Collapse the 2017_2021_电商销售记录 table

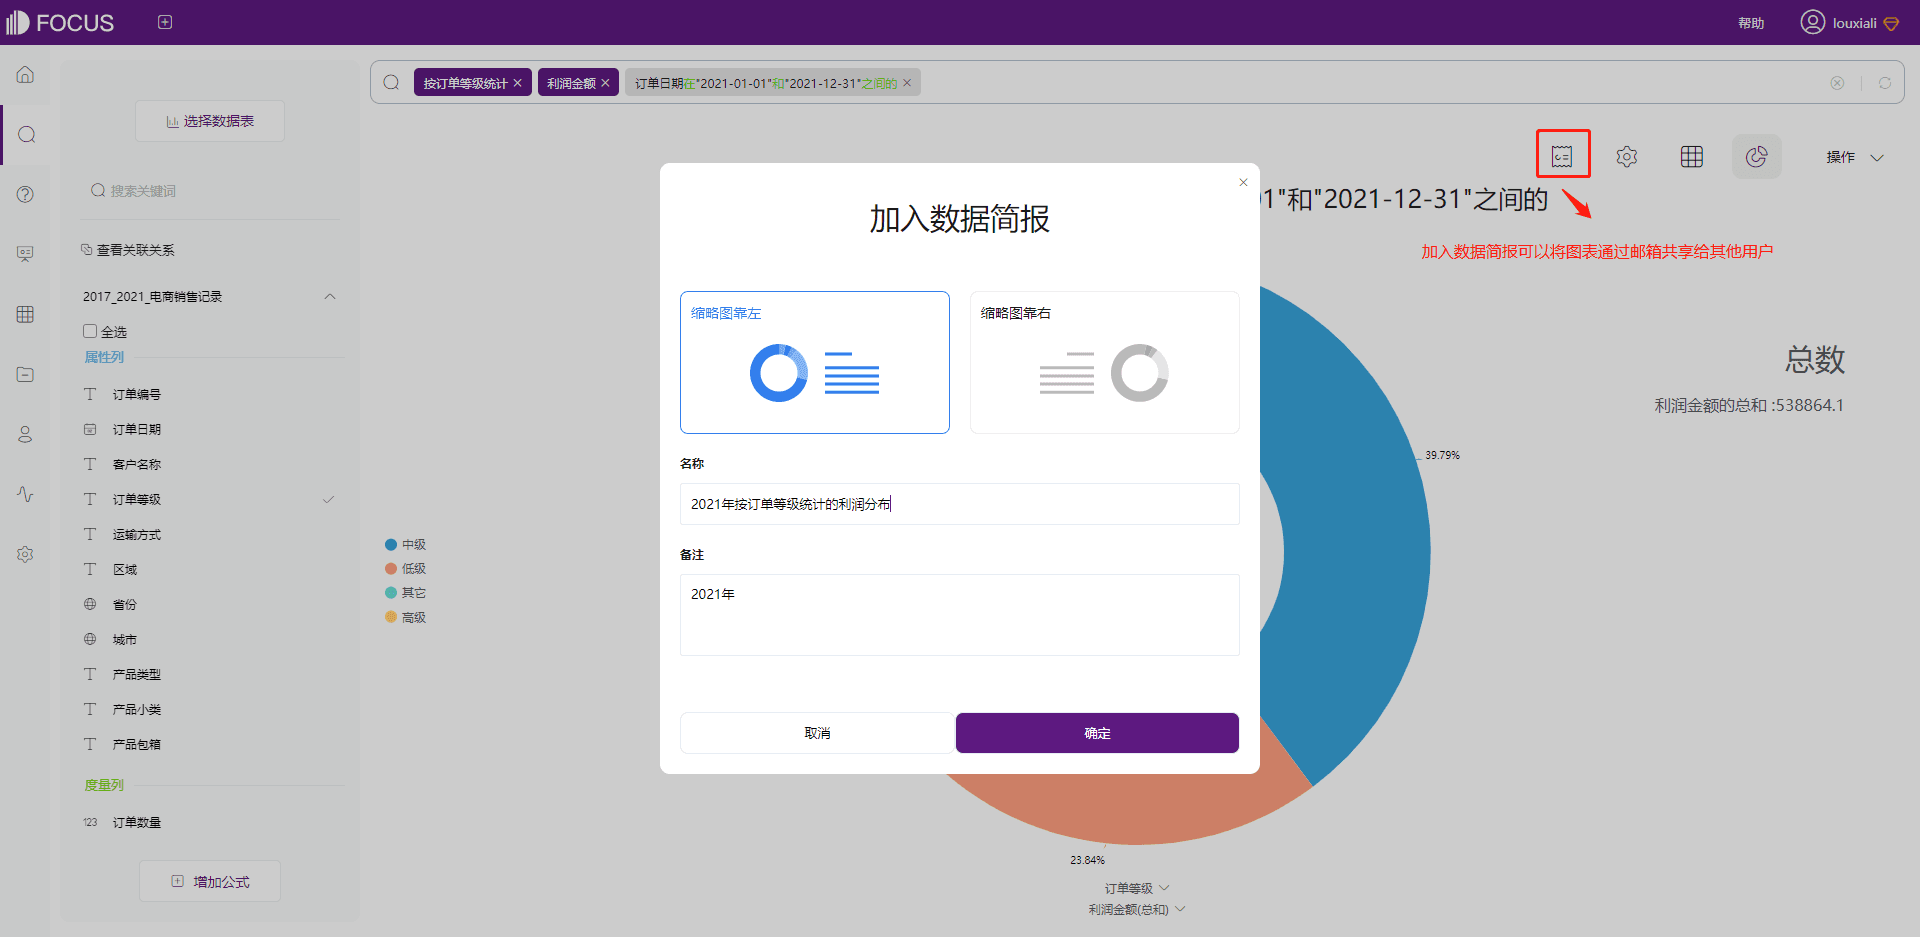(x=330, y=296)
